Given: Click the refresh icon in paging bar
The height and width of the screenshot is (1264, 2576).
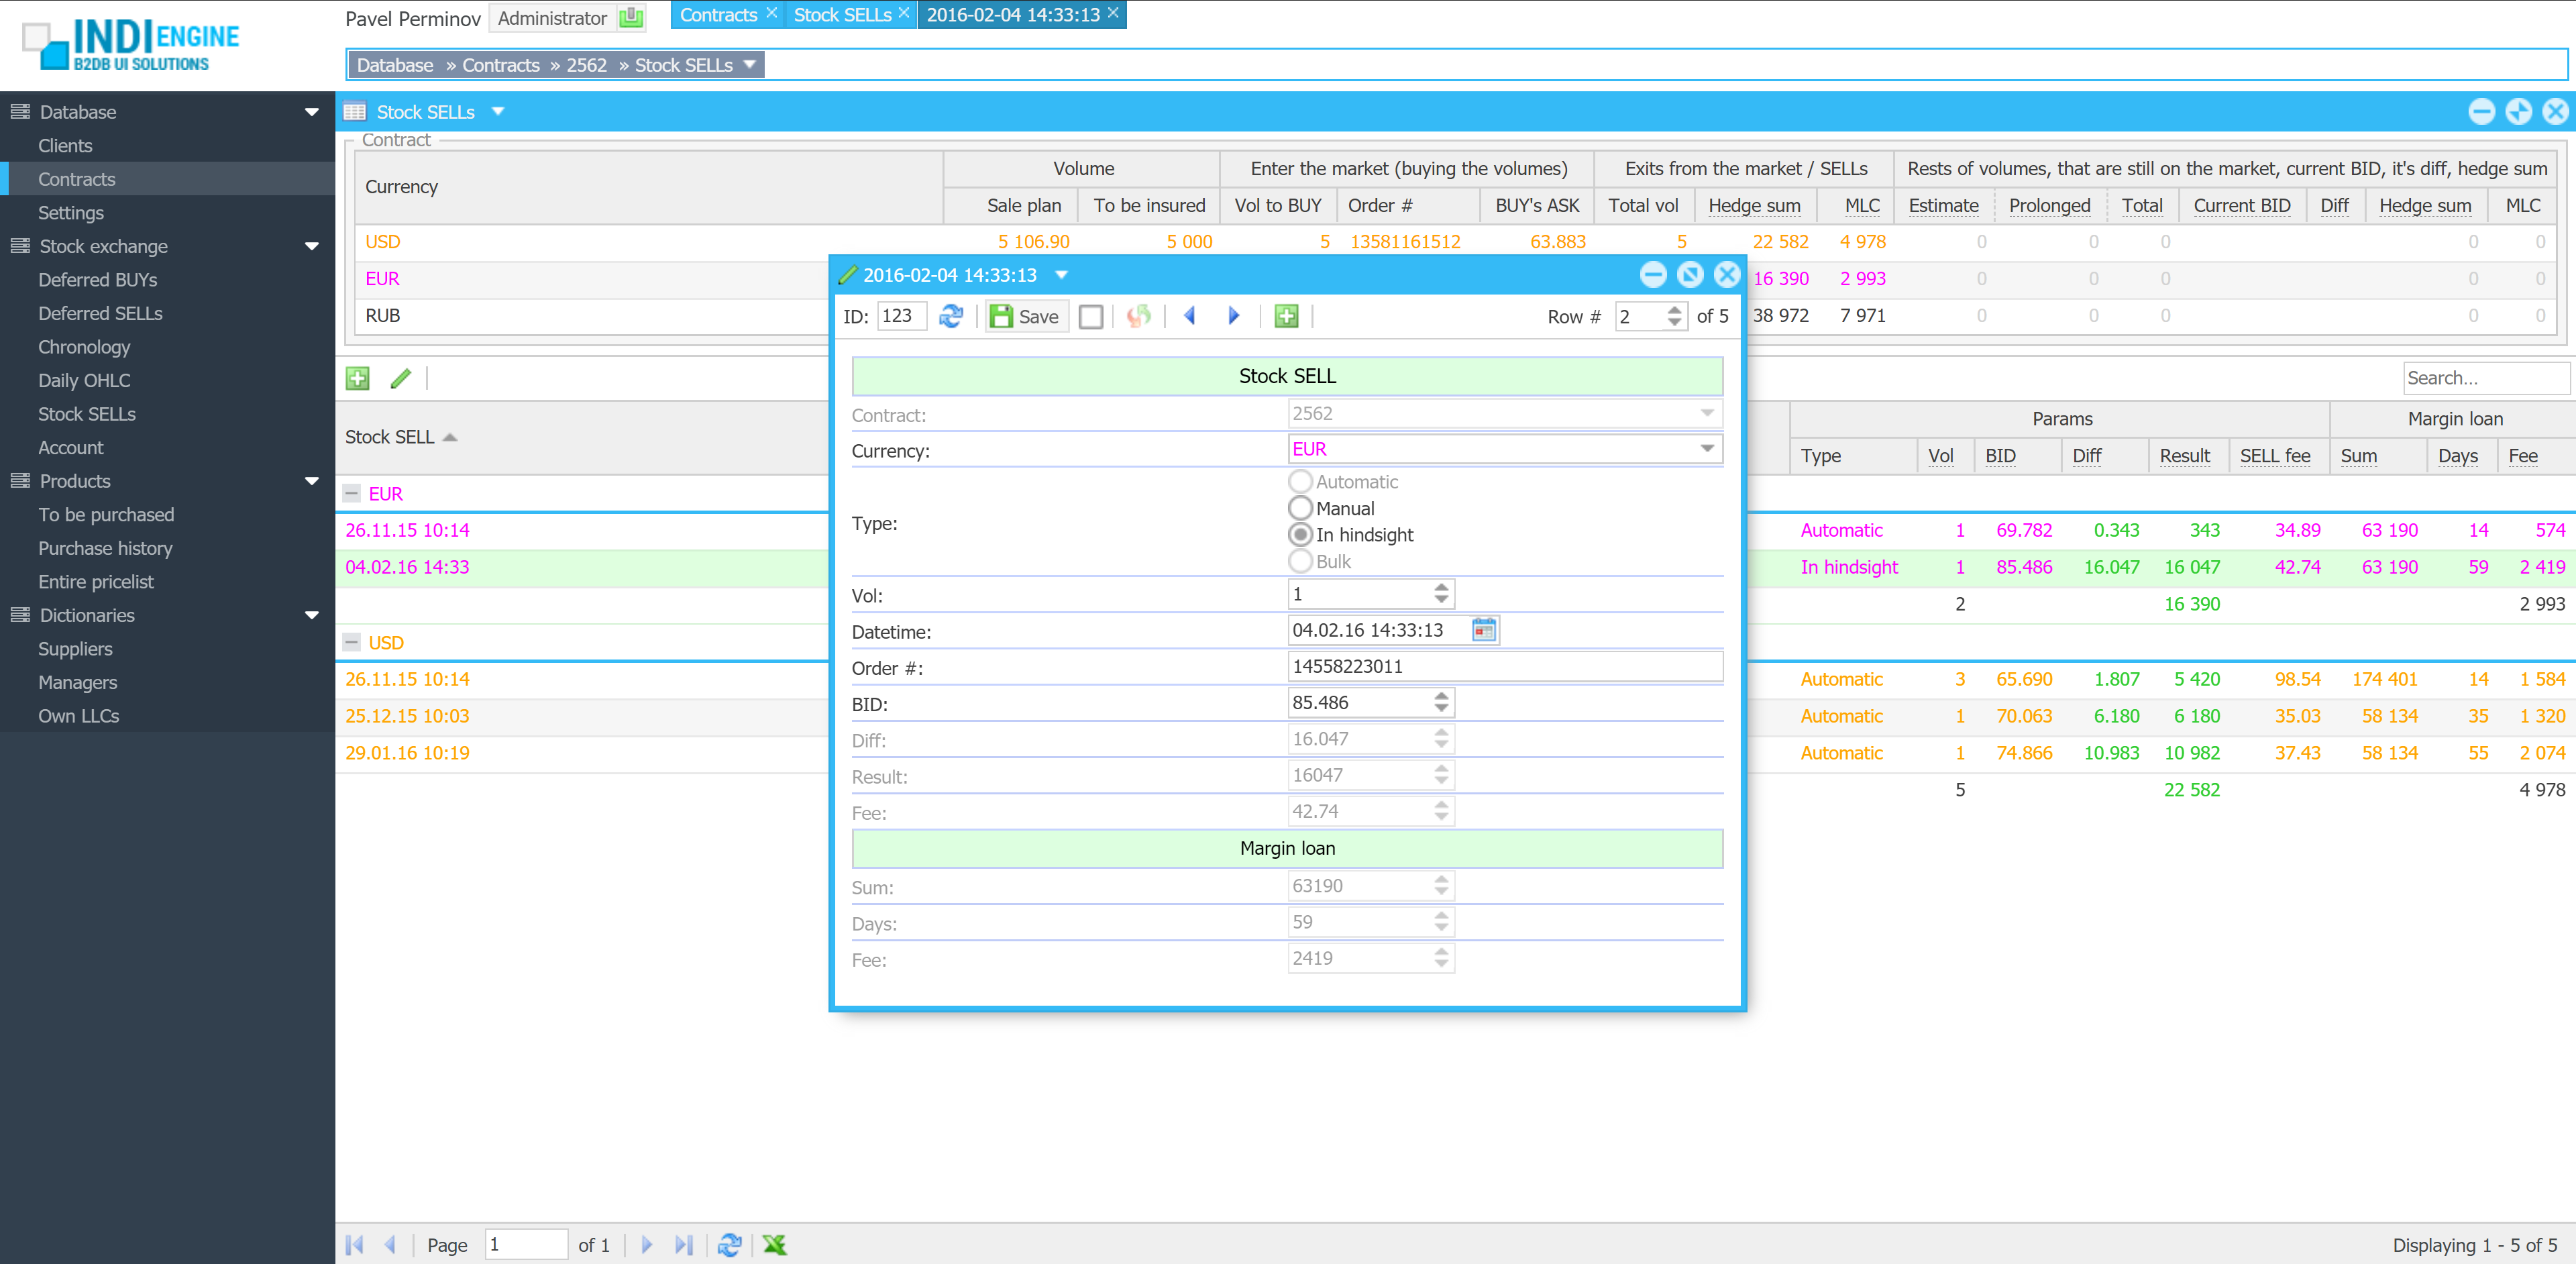Looking at the screenshot, I should (729, 1244).
